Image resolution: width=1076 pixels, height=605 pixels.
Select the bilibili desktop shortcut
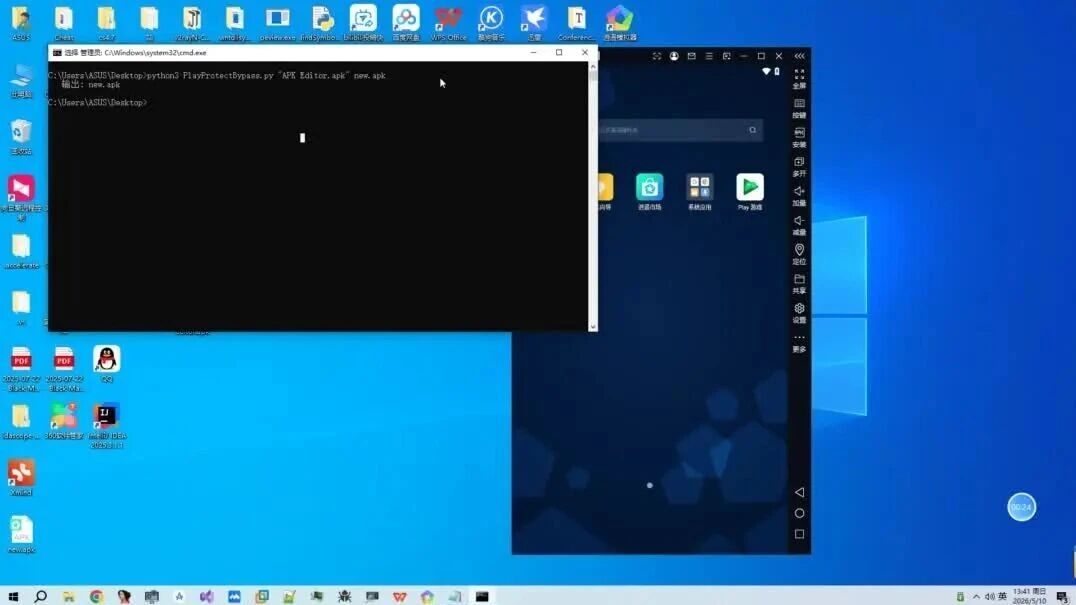point(363,23)
